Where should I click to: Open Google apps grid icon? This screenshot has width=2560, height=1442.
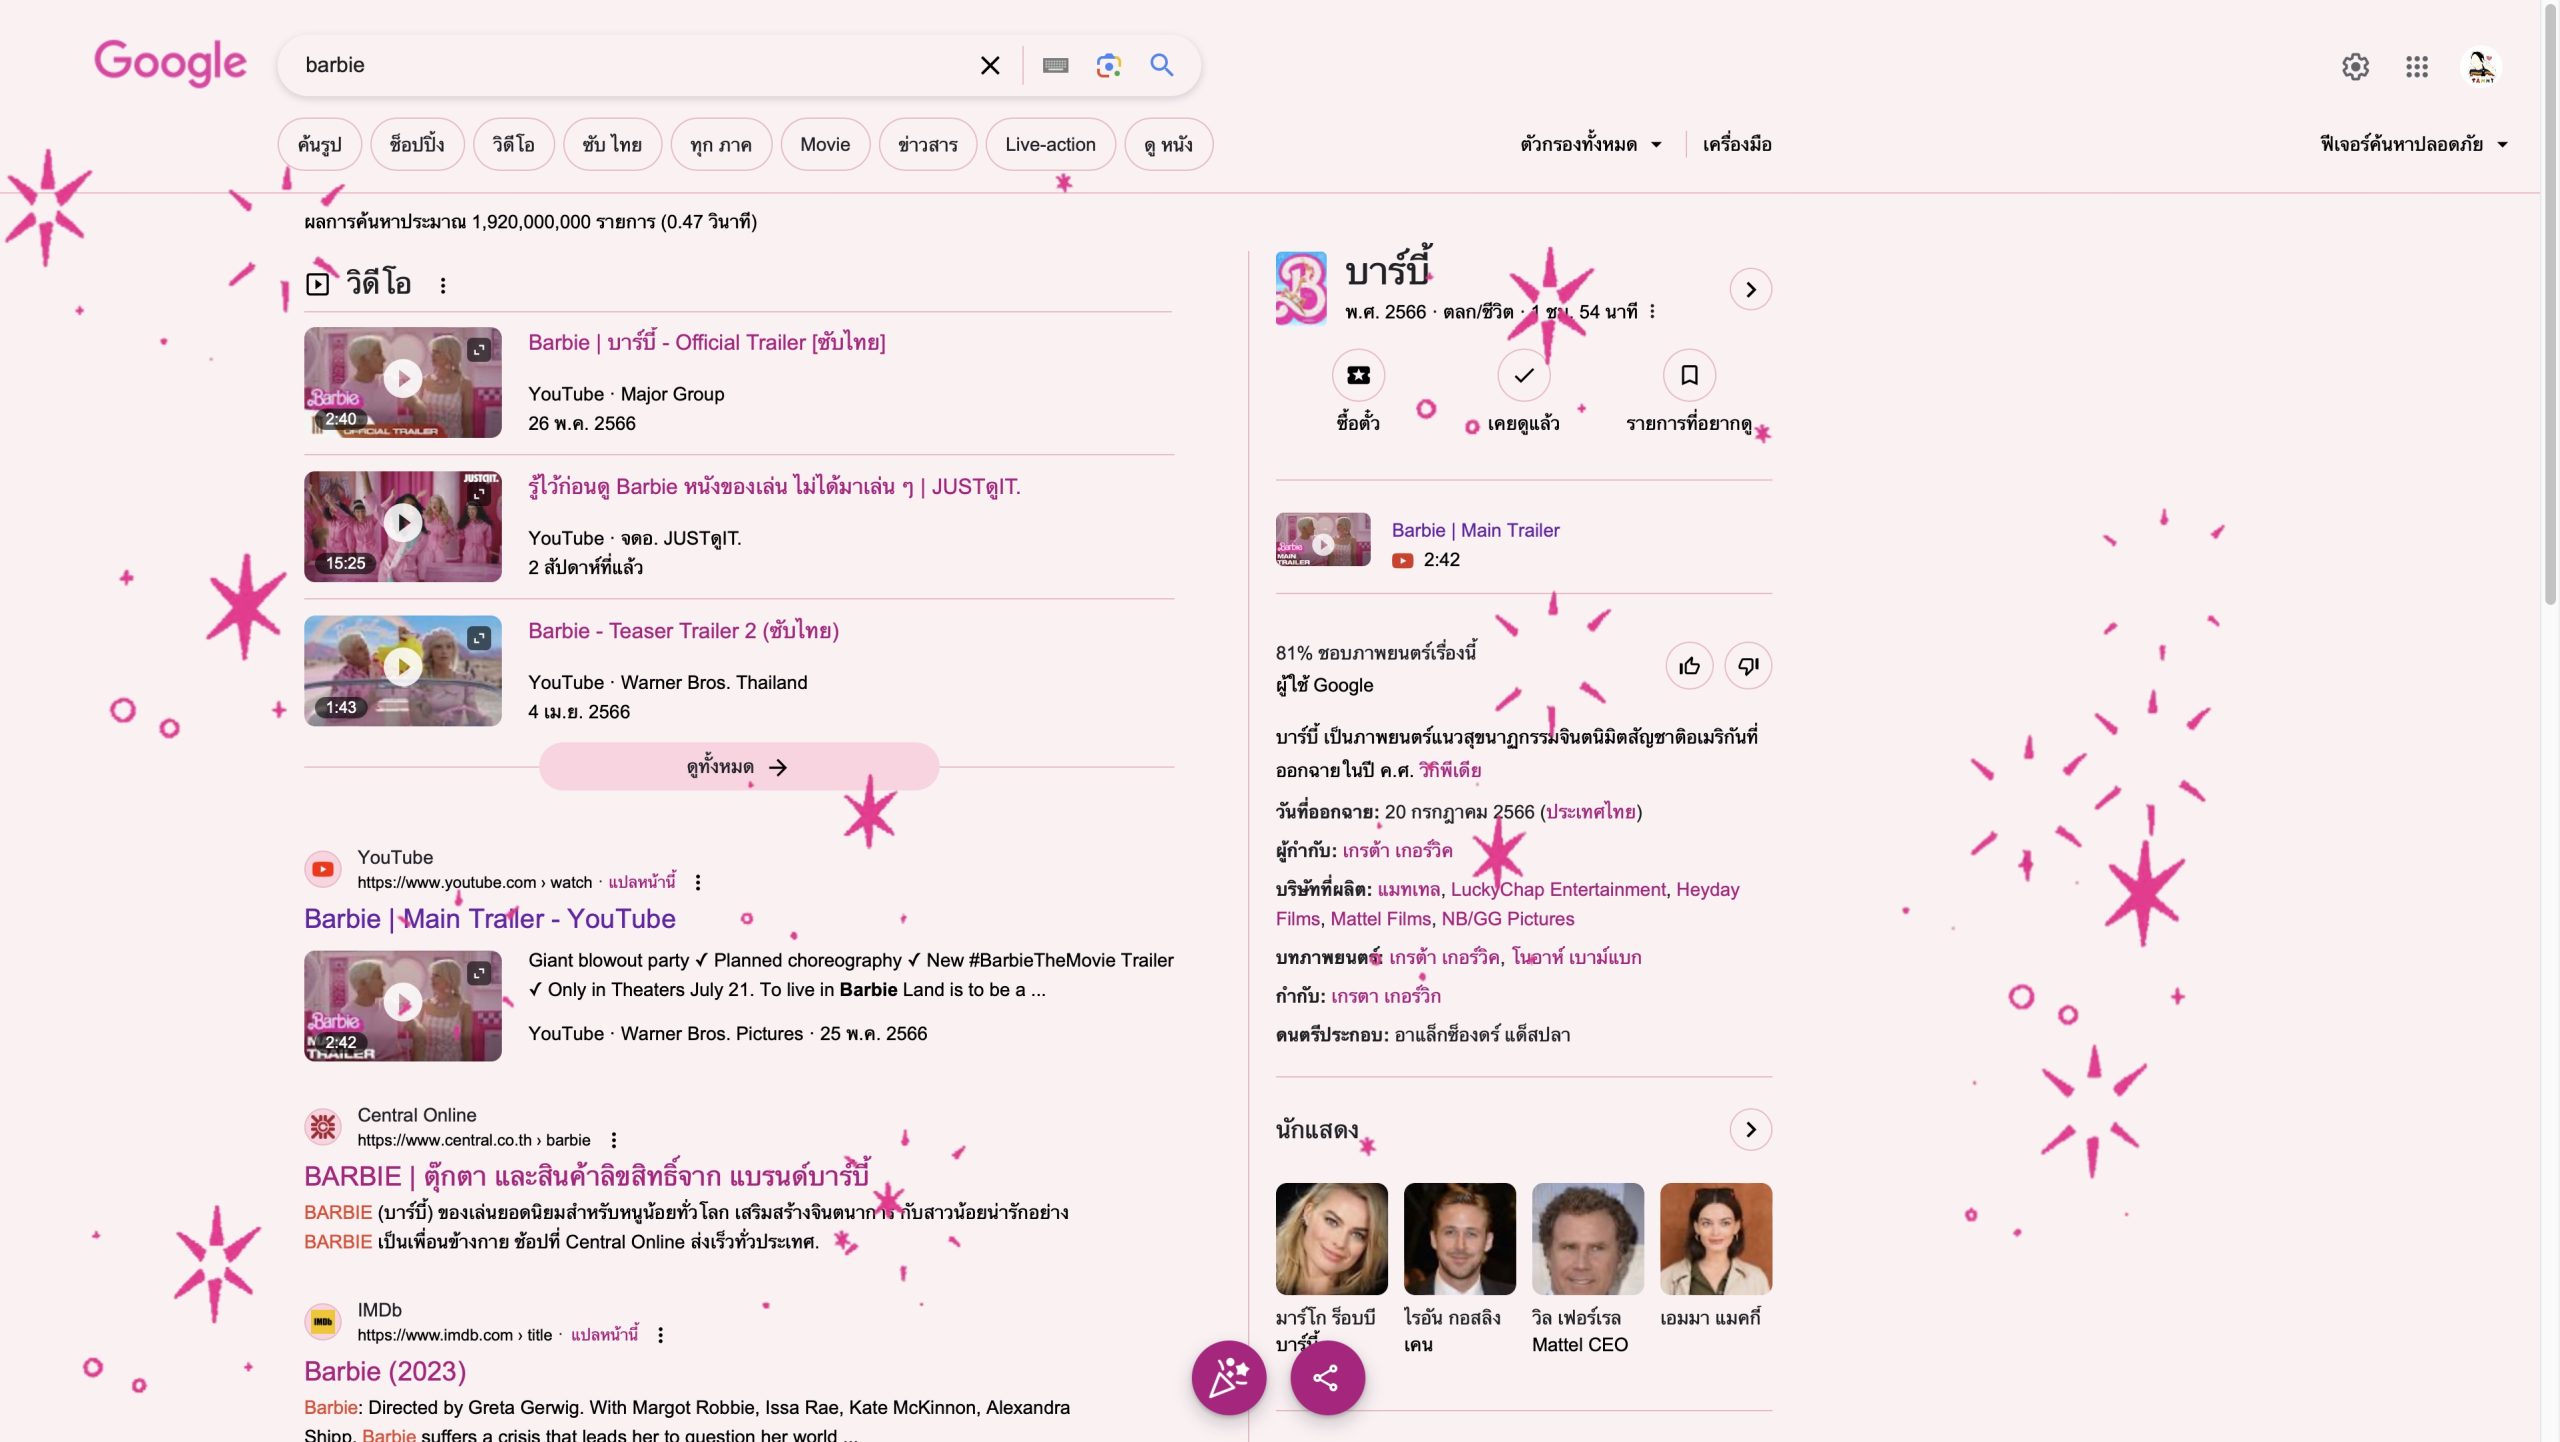tap(2416, 67)
